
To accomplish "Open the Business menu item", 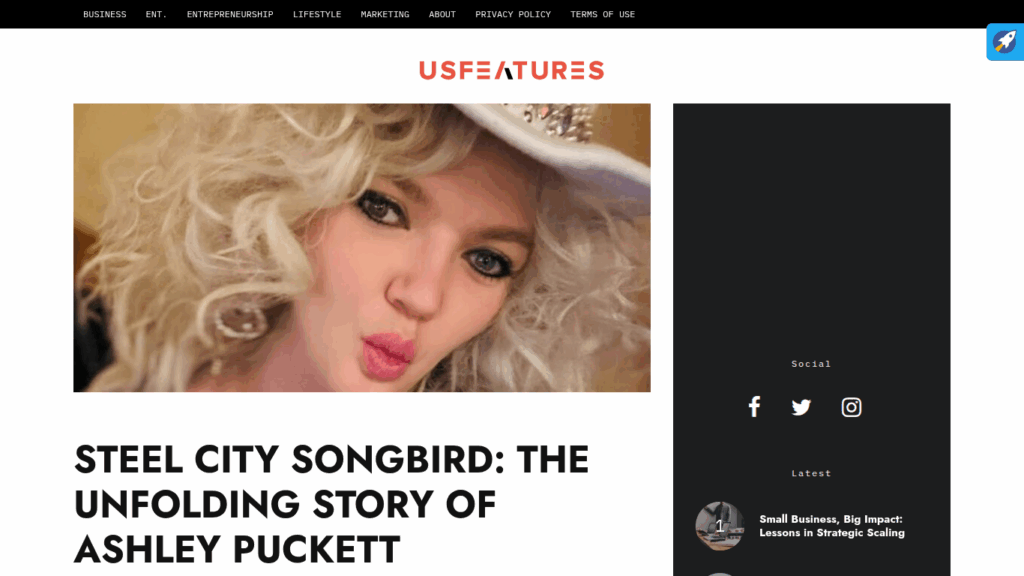I will [x=104, y=14].
